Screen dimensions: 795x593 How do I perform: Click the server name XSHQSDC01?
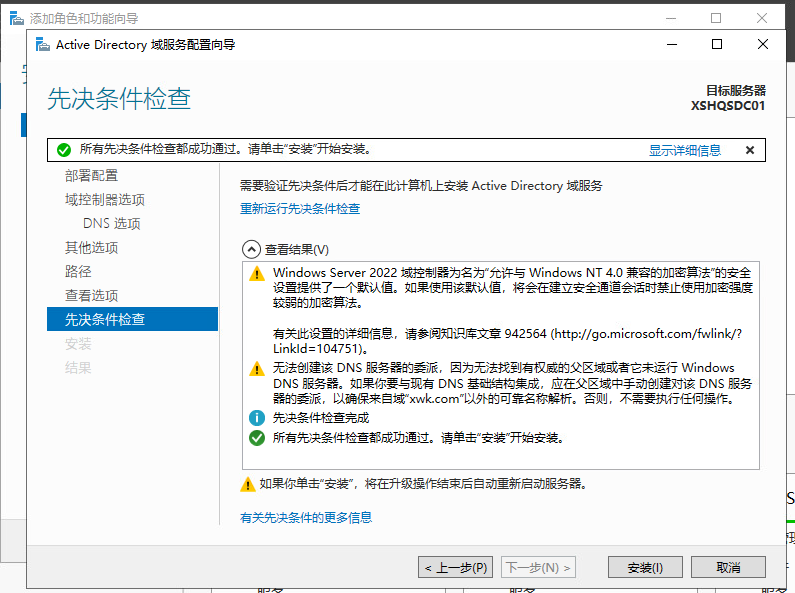coord(728,105)
